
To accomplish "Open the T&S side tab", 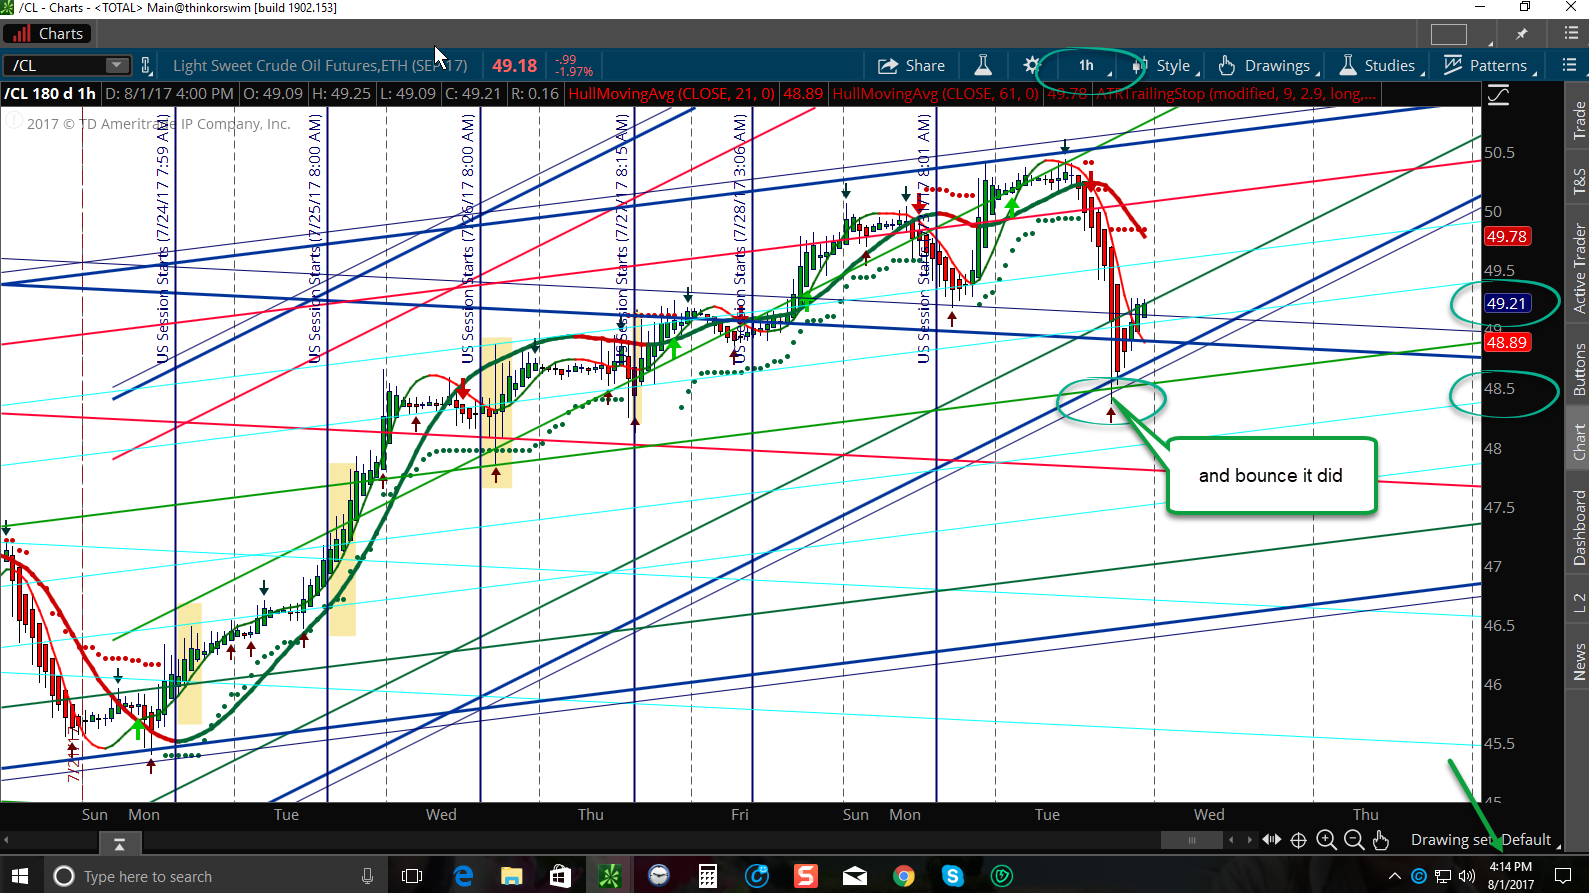I will click(x=1579, y=181).
